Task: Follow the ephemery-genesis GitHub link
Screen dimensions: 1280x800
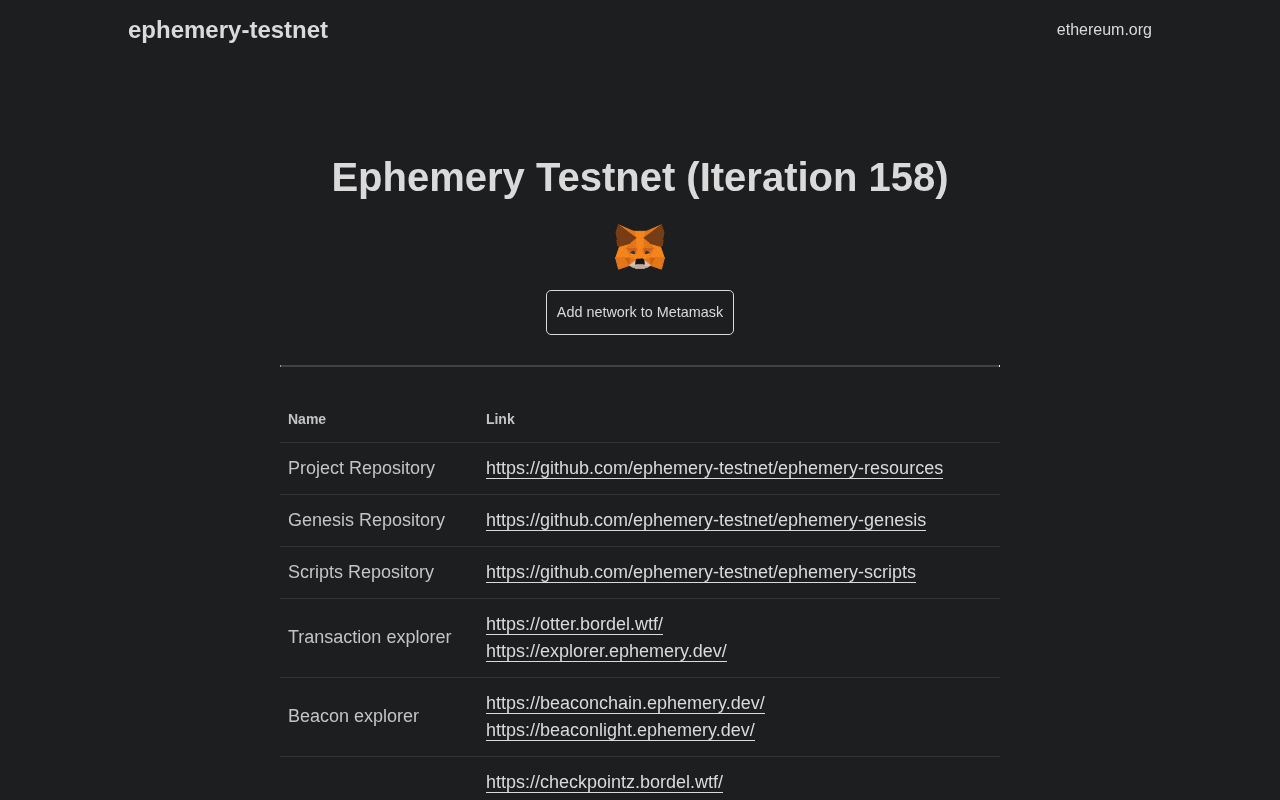Action: pyautogui.click(x=706, y=520)
